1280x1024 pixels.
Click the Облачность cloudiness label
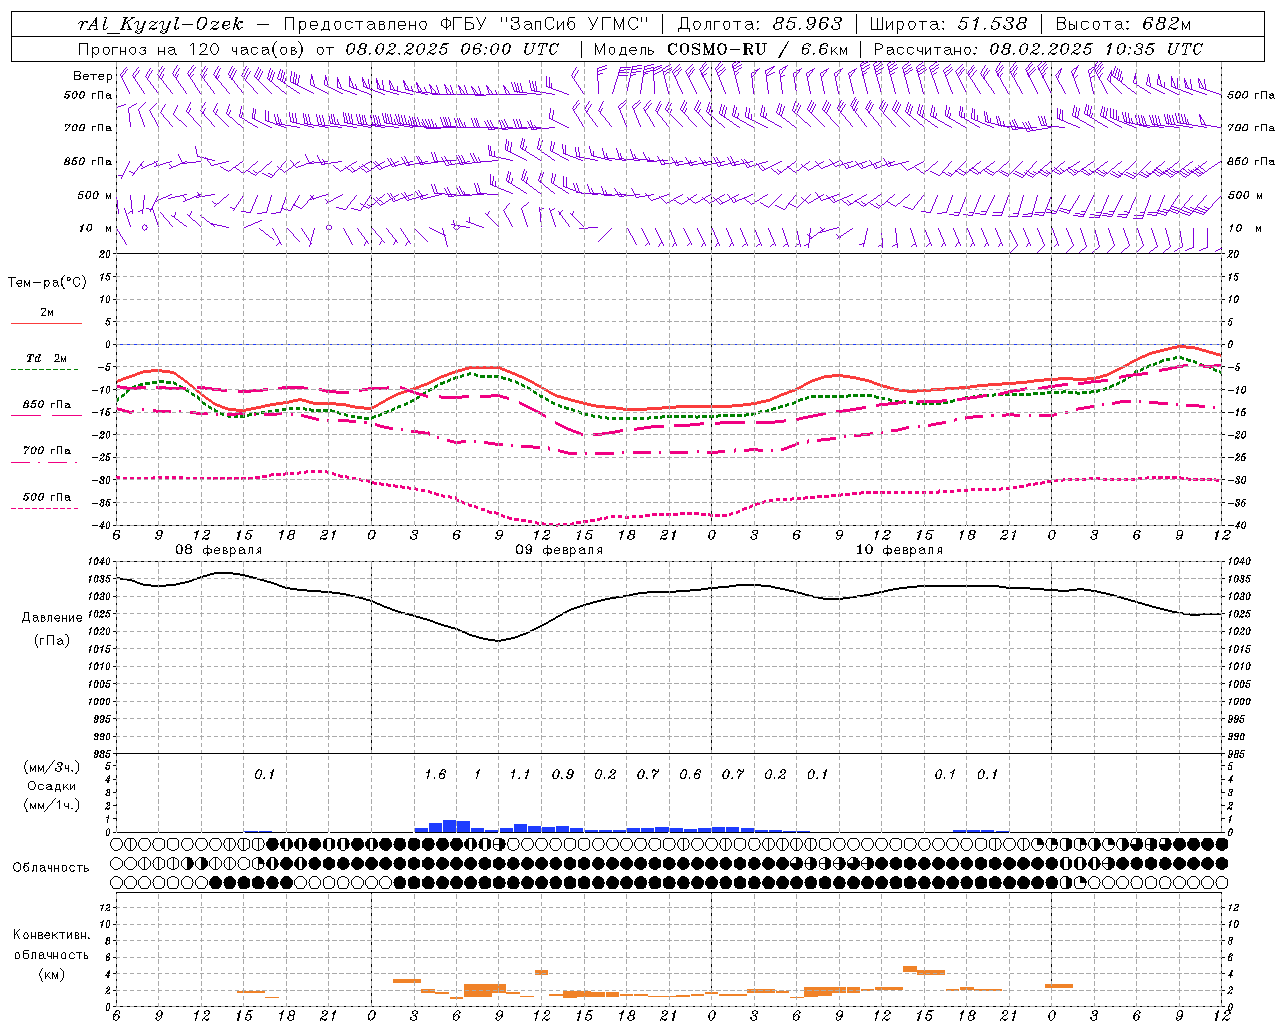pyautogui.click(x=51, y=868)
